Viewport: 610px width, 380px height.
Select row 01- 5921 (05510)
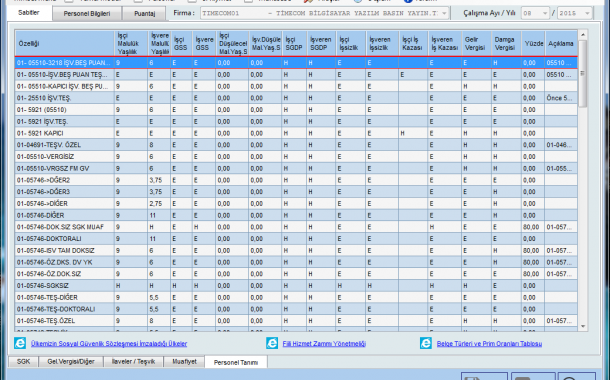(296, 110)
